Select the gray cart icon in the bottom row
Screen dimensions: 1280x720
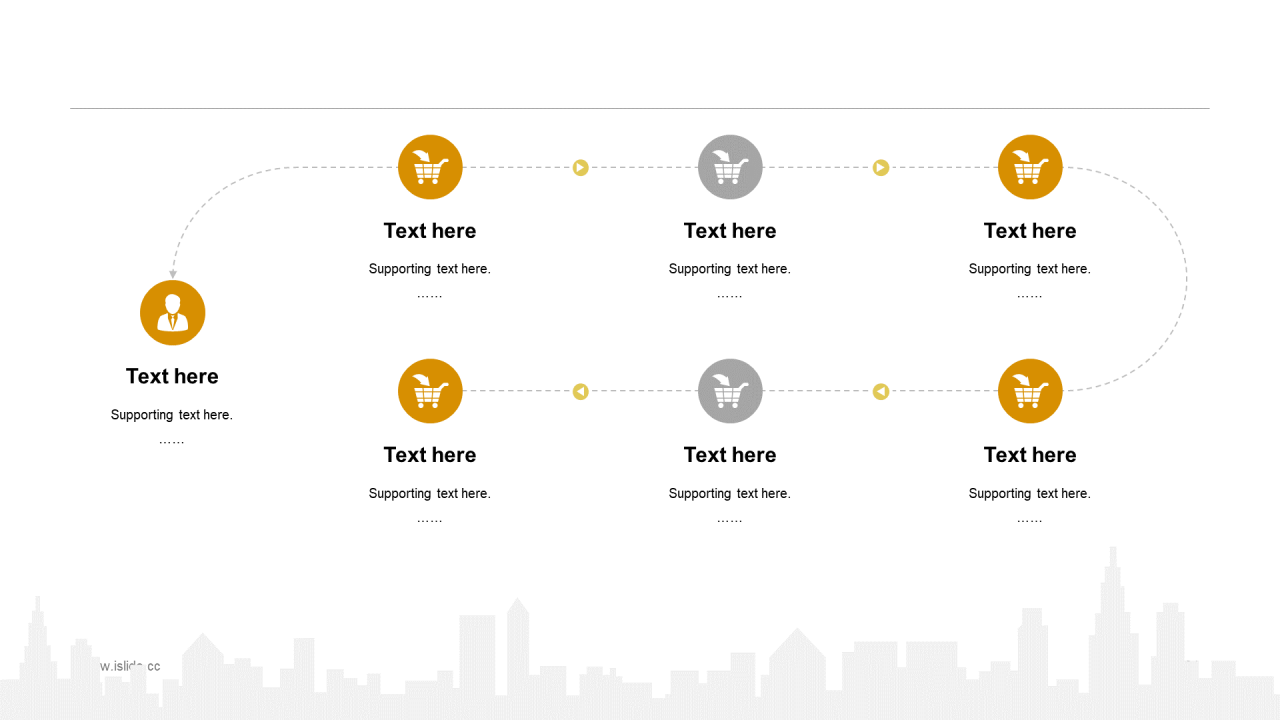pos(730,391)
